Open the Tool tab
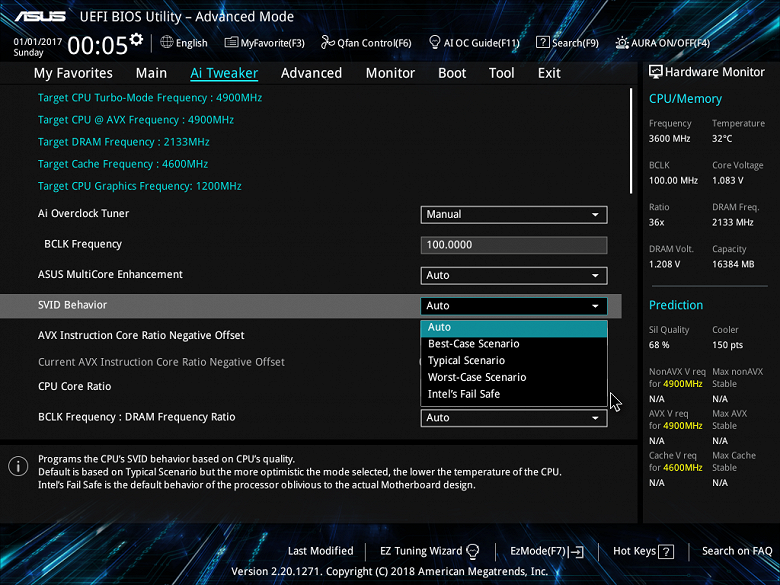This screenshot has width=780, height=585. (x=501, y=73)
